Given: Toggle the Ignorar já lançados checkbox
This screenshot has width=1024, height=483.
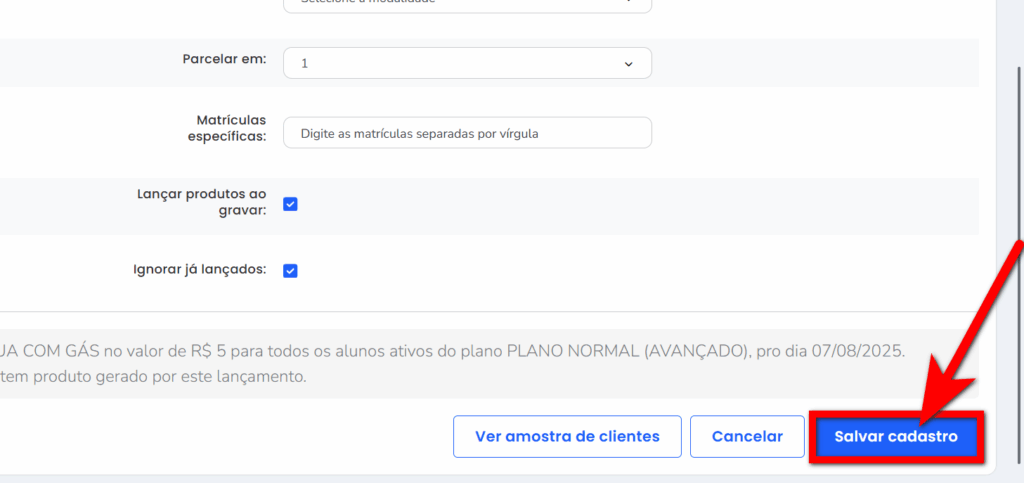Looking at the screenshot, I should pyautogui.click(x=290, y=270).
